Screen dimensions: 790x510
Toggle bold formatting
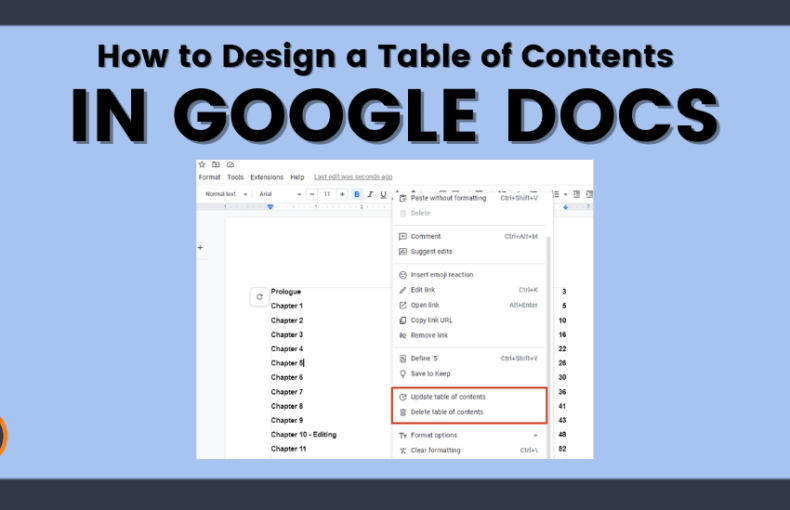pos(356,194)
